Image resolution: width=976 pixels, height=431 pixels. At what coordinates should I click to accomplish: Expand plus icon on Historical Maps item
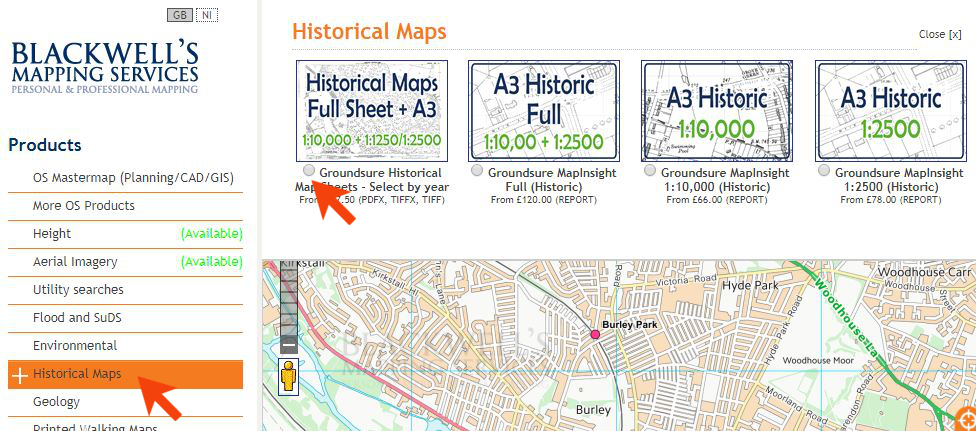(19, 375)
